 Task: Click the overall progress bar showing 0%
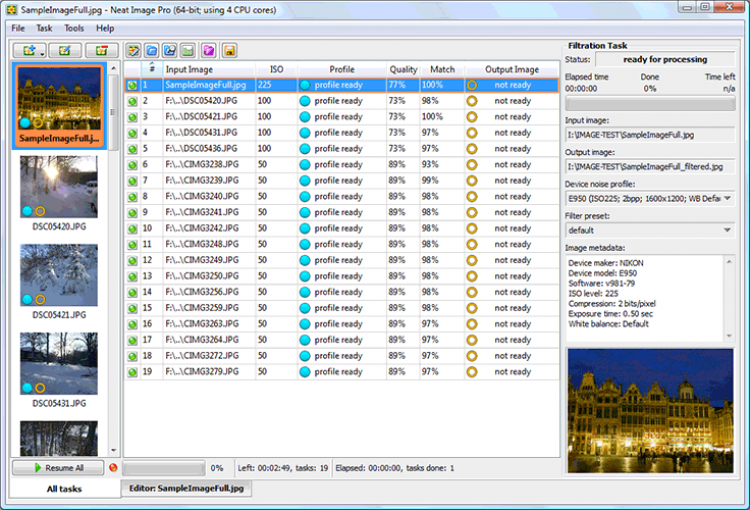tap(164, 468)
